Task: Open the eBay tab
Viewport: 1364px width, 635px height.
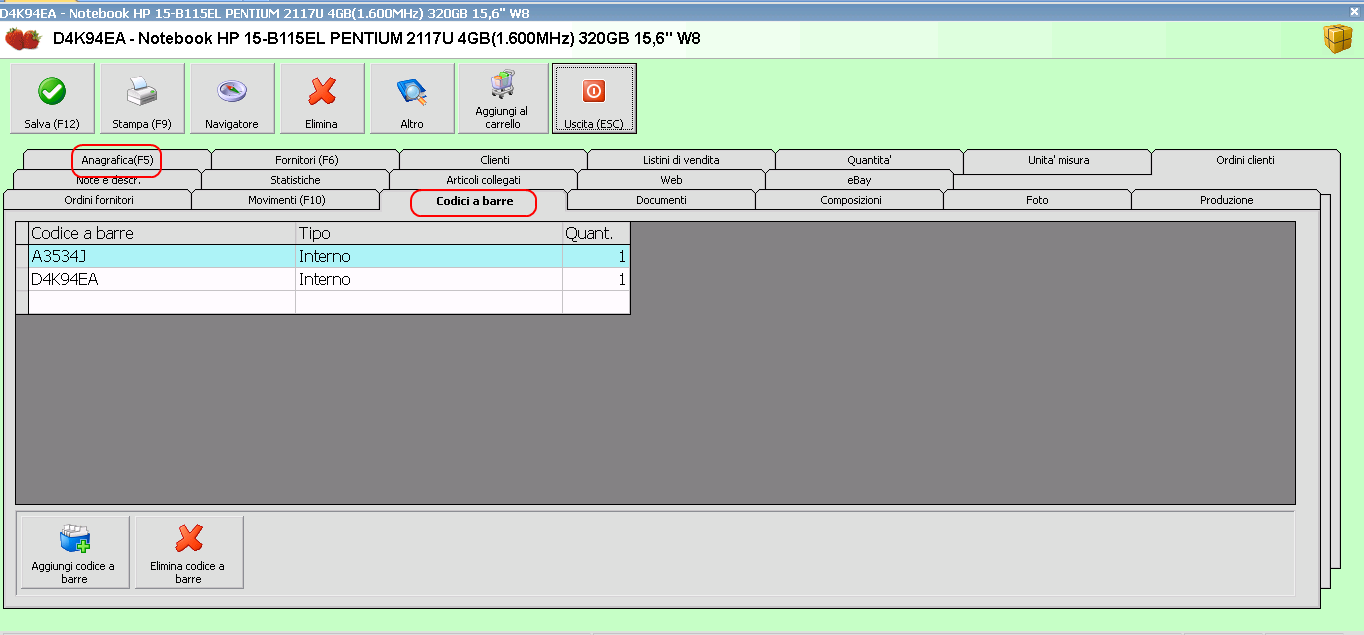Action: [859, 180]
